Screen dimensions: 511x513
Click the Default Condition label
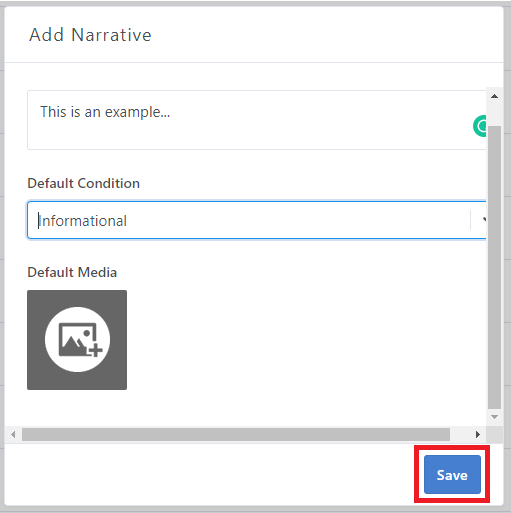(x=83, y=183)
